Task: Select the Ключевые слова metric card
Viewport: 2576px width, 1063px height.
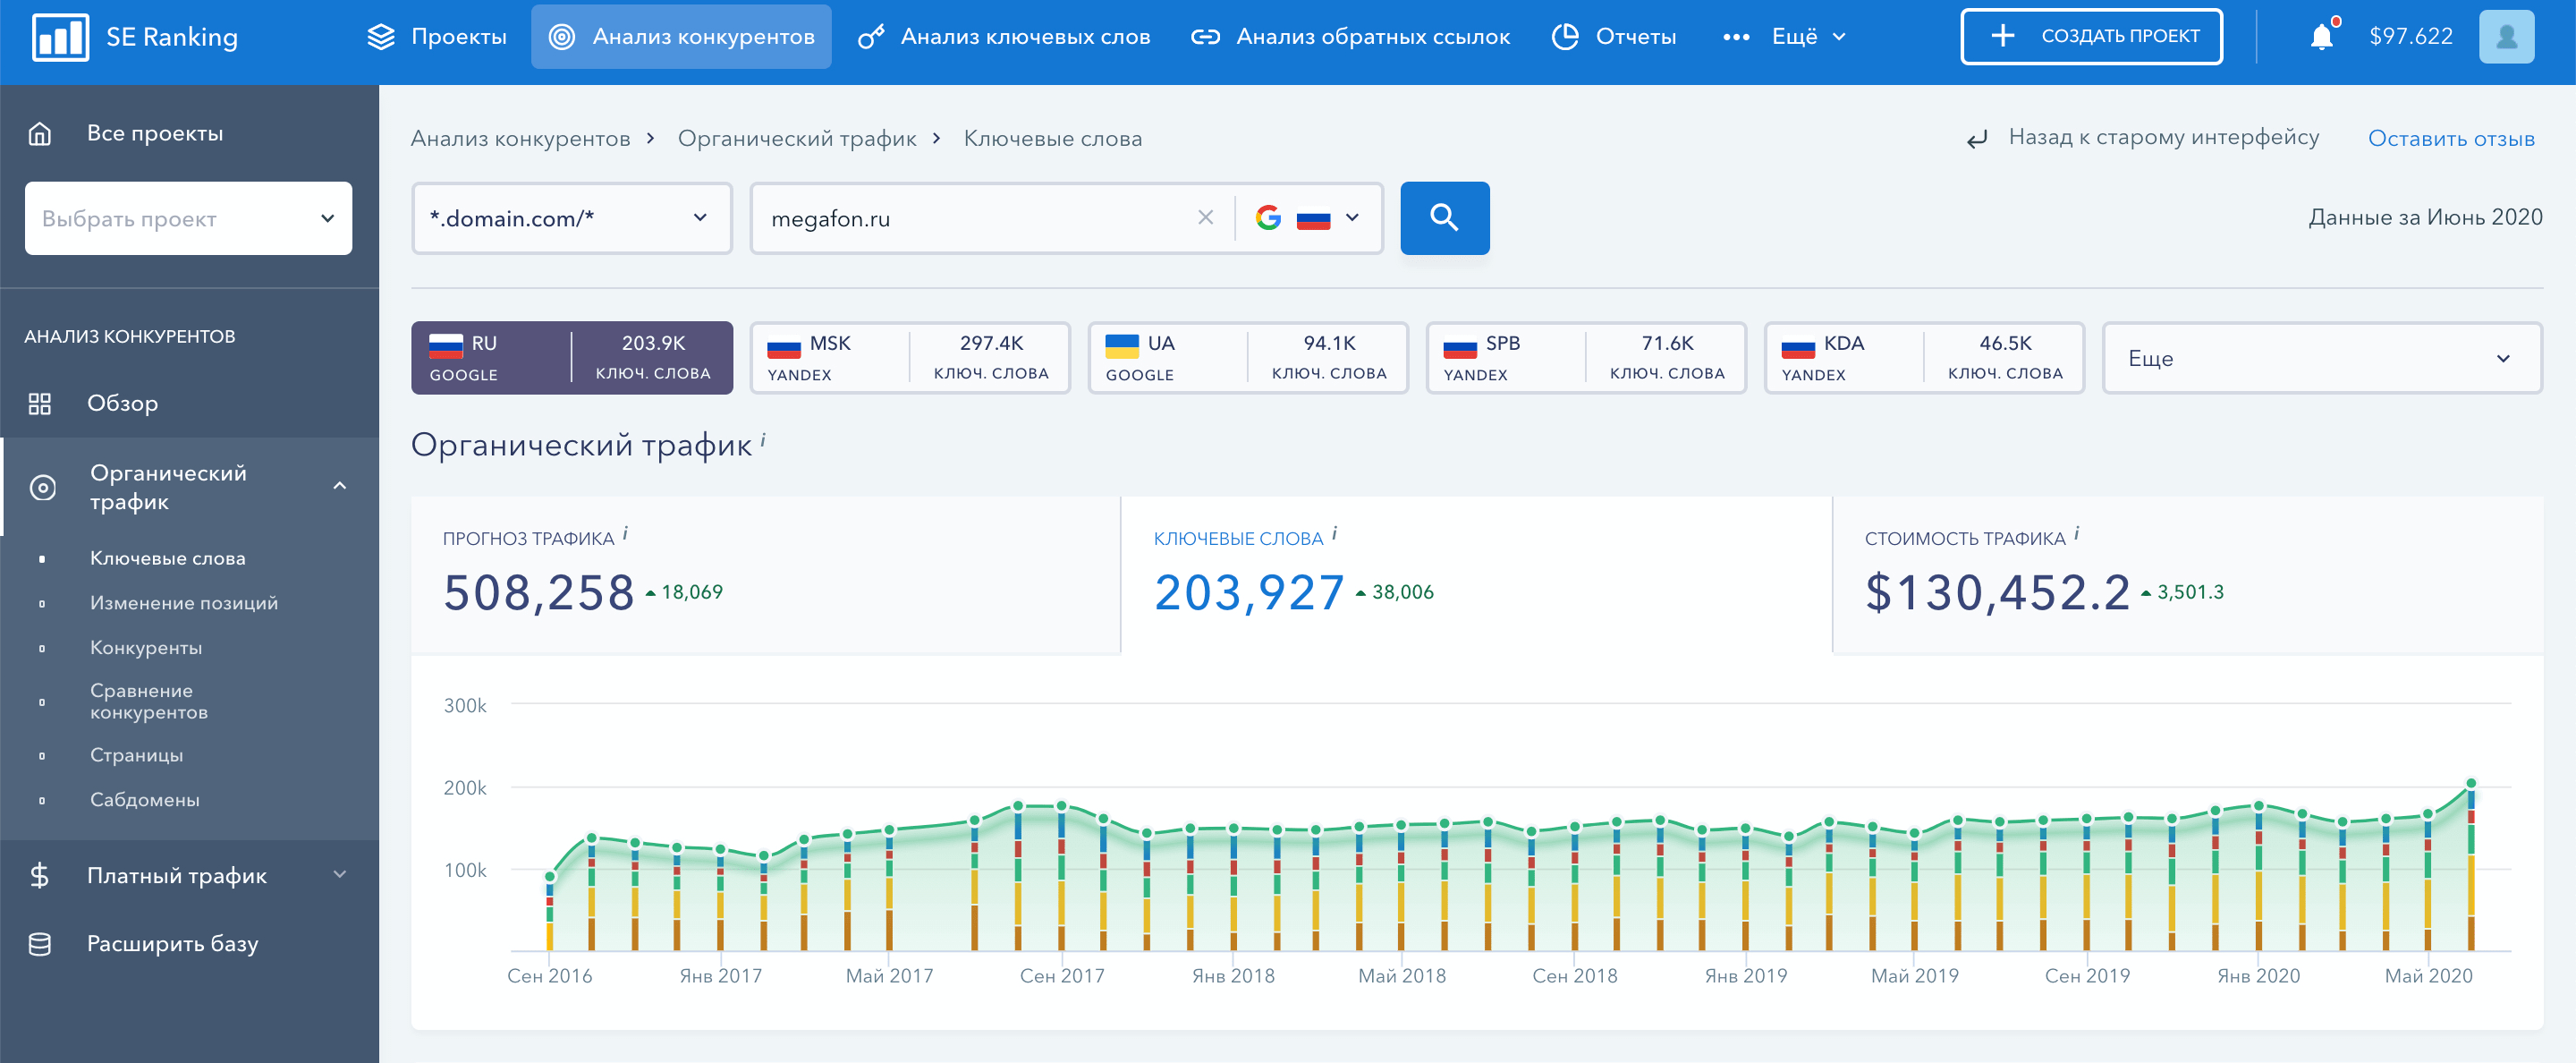Action: pyautogui.click(x=1476, y=575)
